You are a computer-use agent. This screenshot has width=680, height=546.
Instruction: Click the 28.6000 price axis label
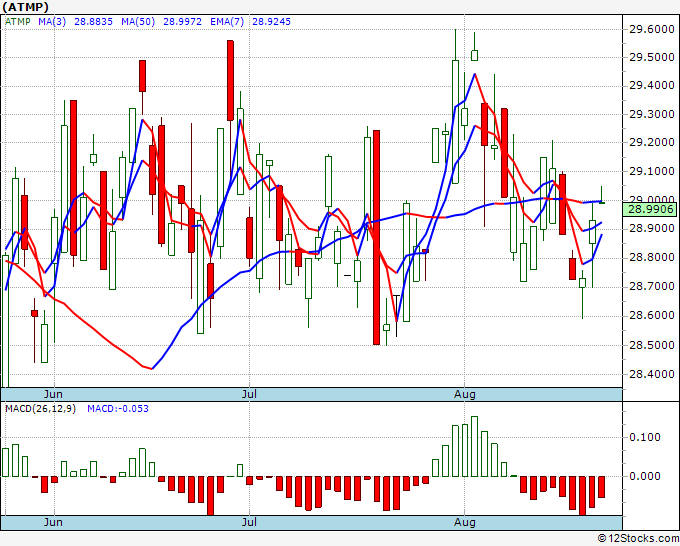click(651, 315)
